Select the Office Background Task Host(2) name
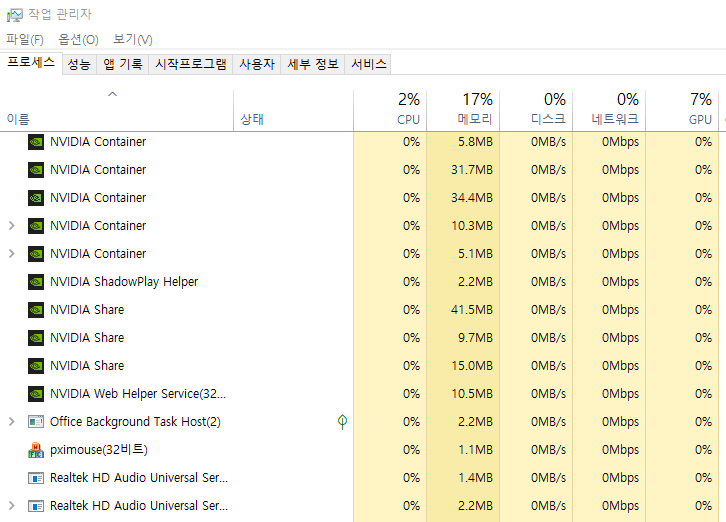The height and width of the screenshot is (522, 726). 135,421
